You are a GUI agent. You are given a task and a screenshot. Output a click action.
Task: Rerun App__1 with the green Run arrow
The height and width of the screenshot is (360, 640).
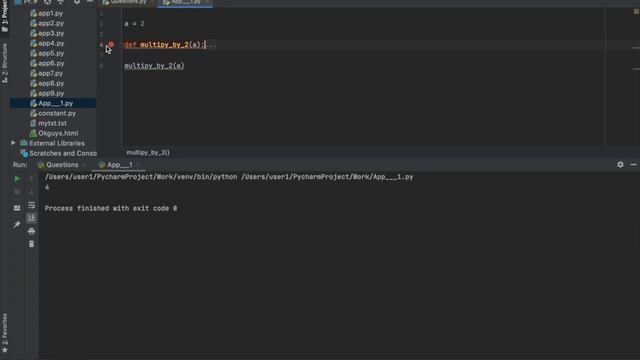(17, 179)
